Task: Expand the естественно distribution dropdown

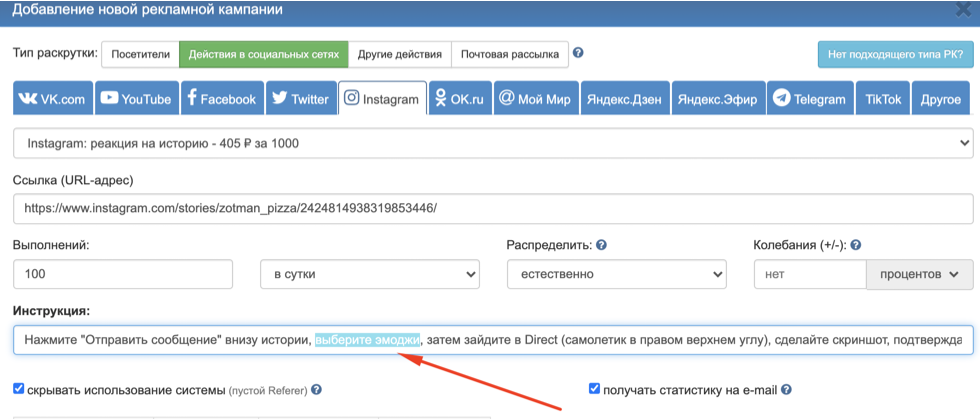Action: [x=616, y=274]
